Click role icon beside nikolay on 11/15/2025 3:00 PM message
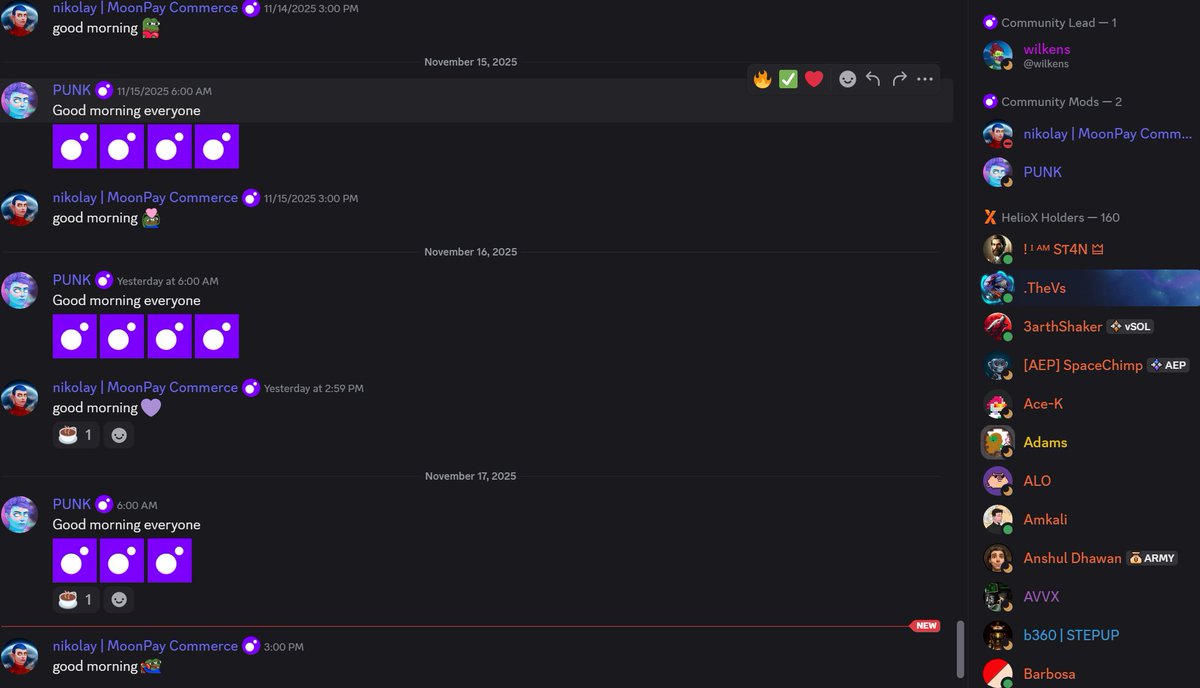The width and height of the screenshot is (1200, 688). click(251, 197)
